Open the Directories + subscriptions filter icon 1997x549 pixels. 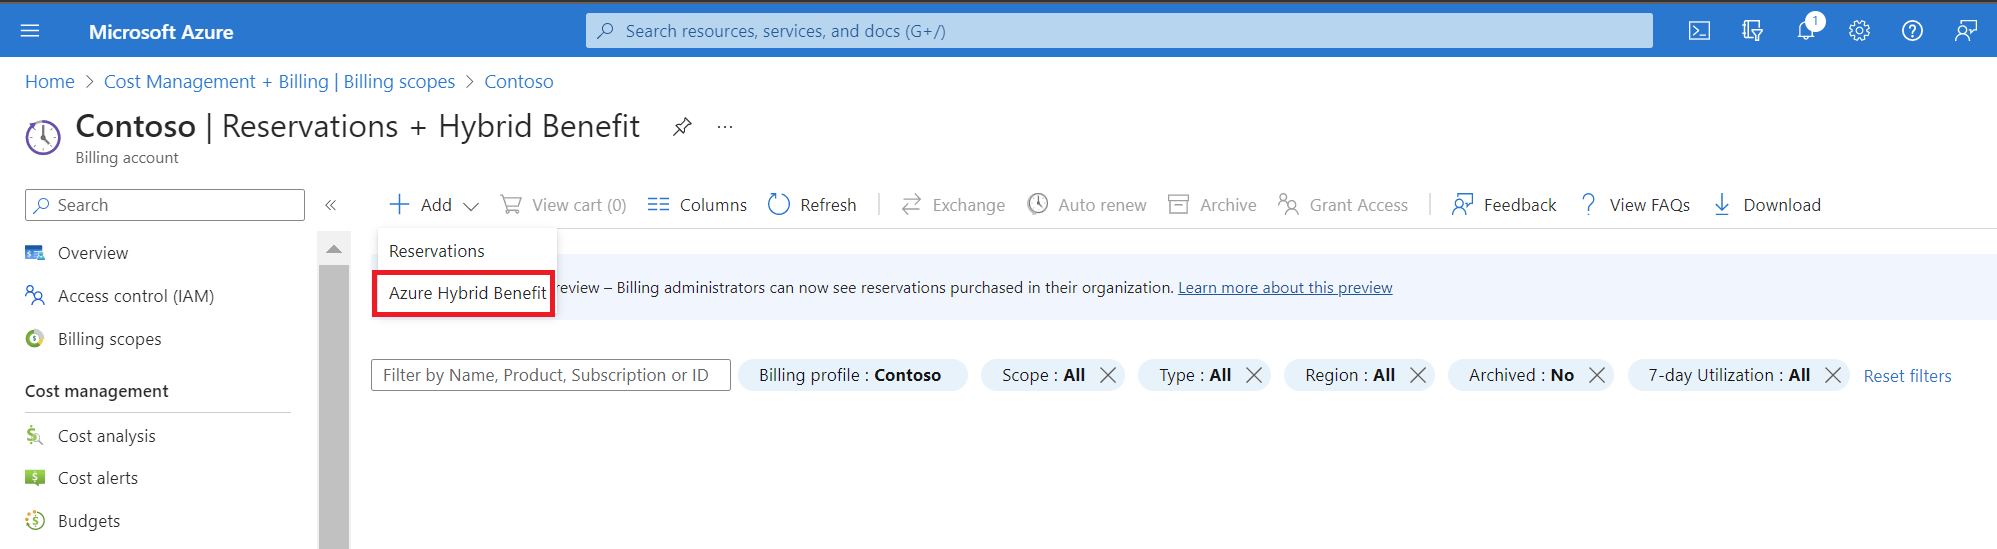[x=1752, y=31]
